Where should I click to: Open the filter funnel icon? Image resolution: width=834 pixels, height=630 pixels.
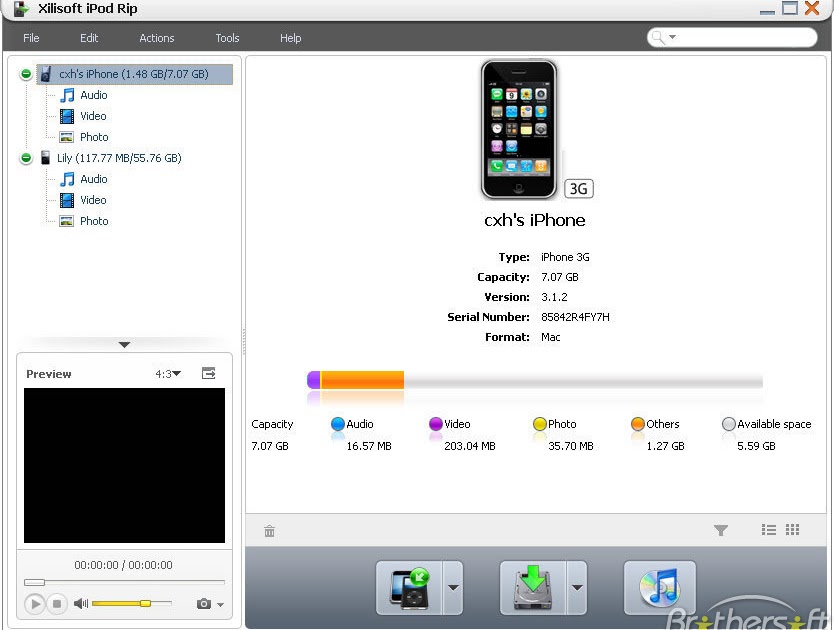(721, 530)
